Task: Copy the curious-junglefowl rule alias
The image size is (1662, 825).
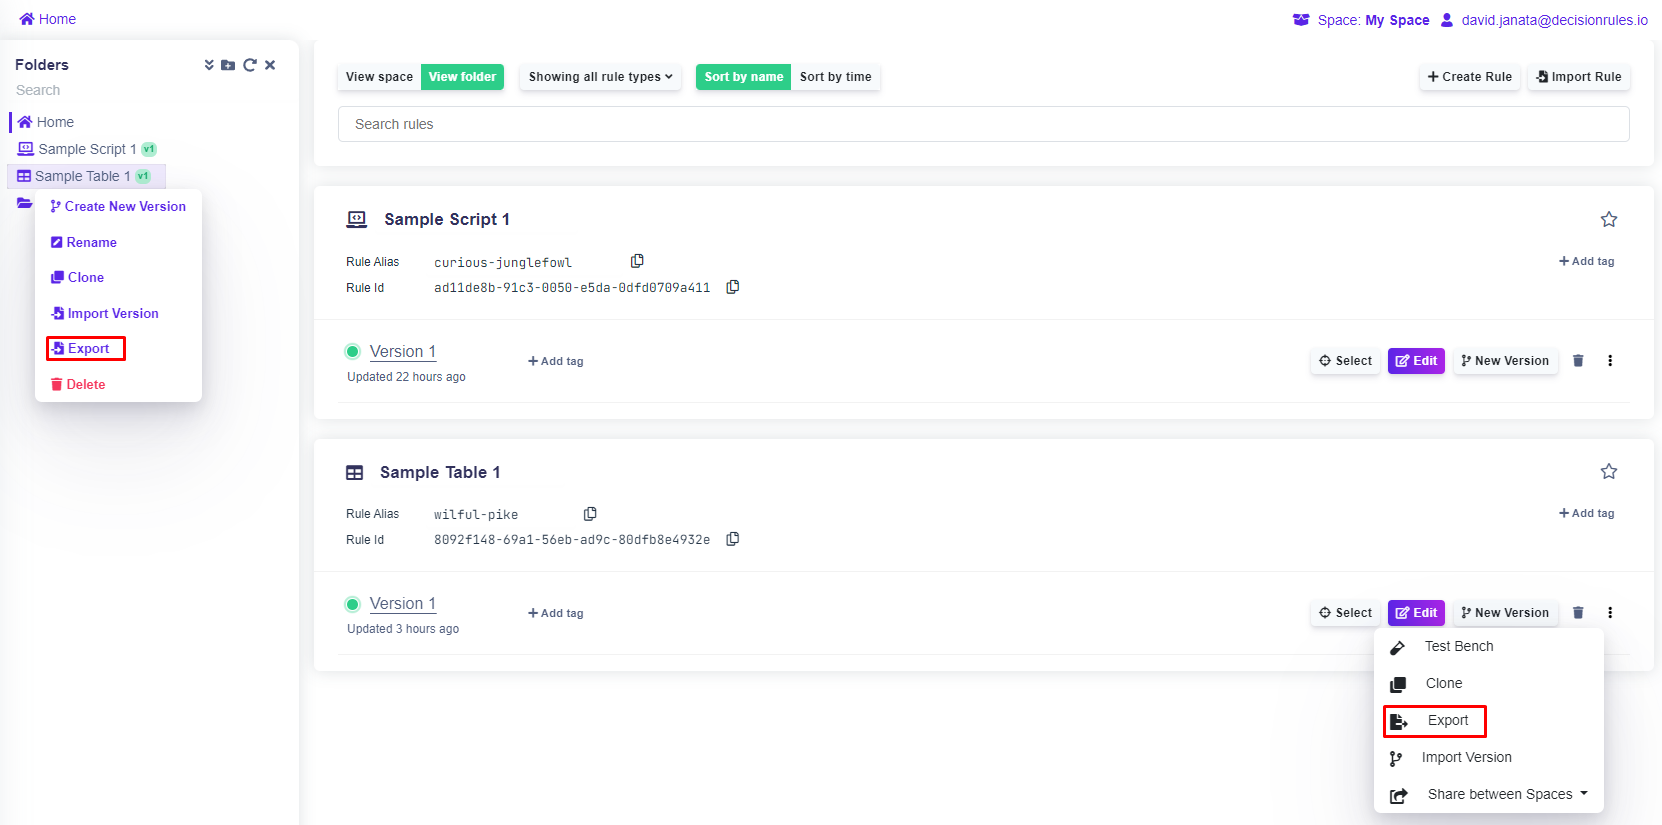Action: click(637, 261)
